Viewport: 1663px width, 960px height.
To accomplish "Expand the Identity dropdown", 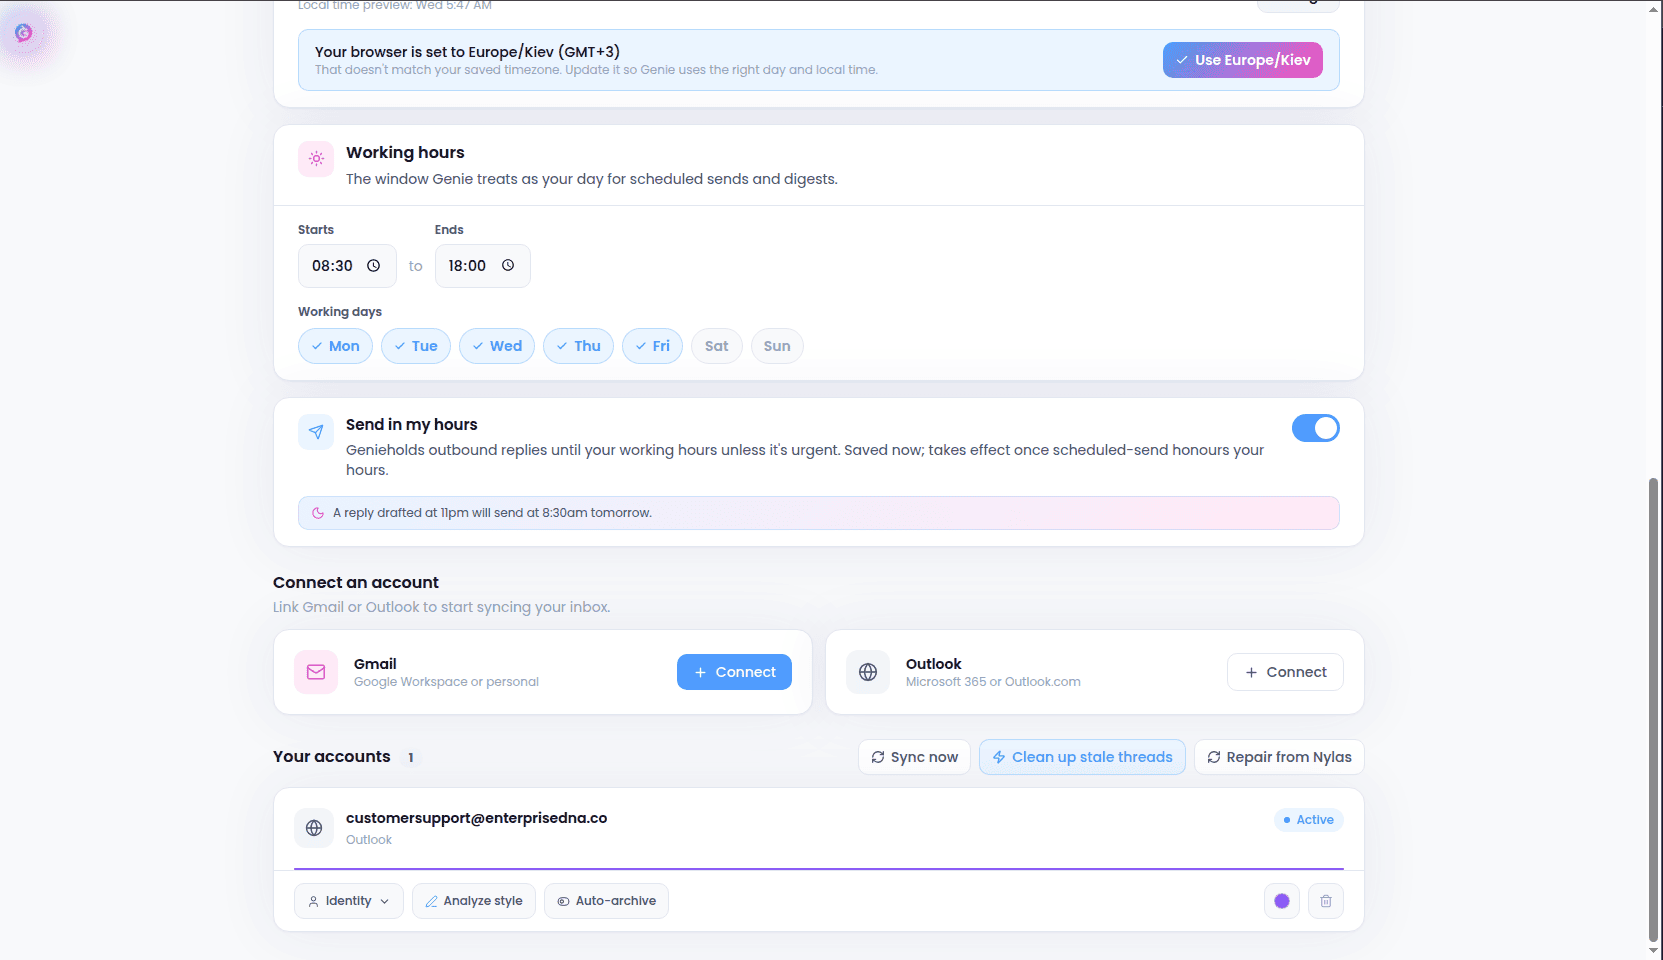I will (349, 901).
